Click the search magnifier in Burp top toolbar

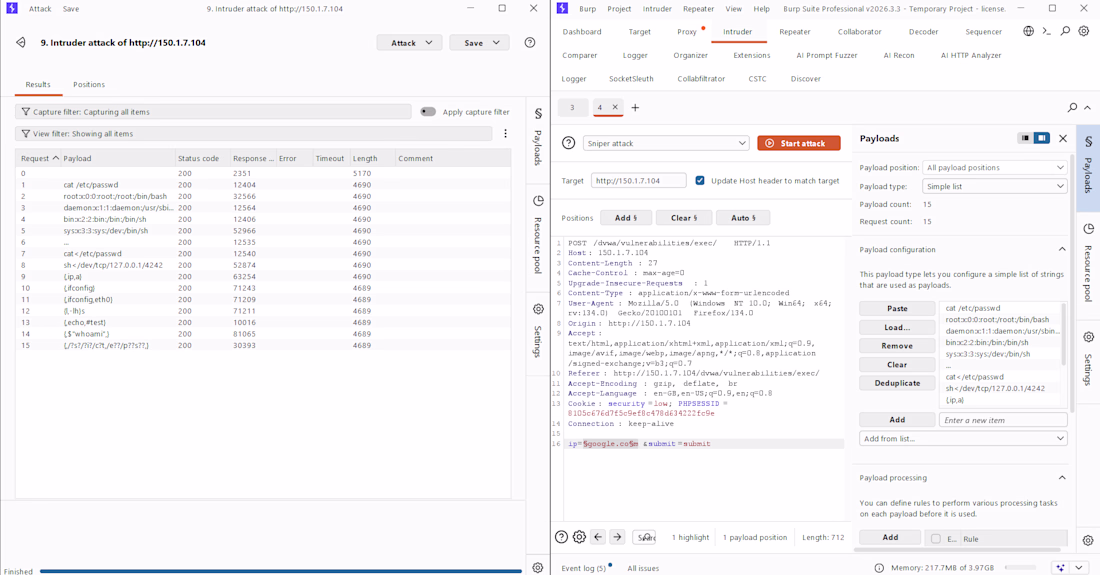pos(1065,31)
